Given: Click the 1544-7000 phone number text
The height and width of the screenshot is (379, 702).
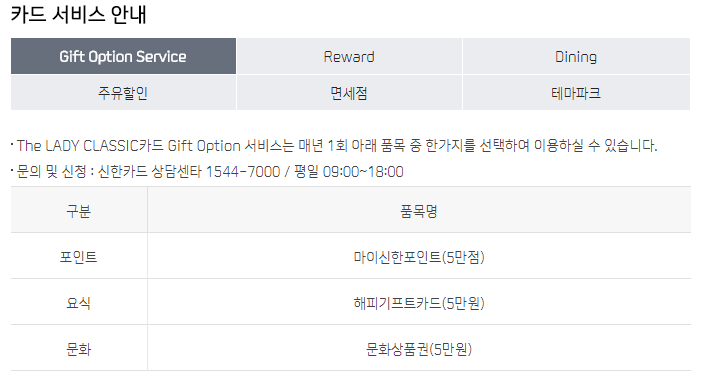Looking at the screenshot, I should (x=243, y=171).
